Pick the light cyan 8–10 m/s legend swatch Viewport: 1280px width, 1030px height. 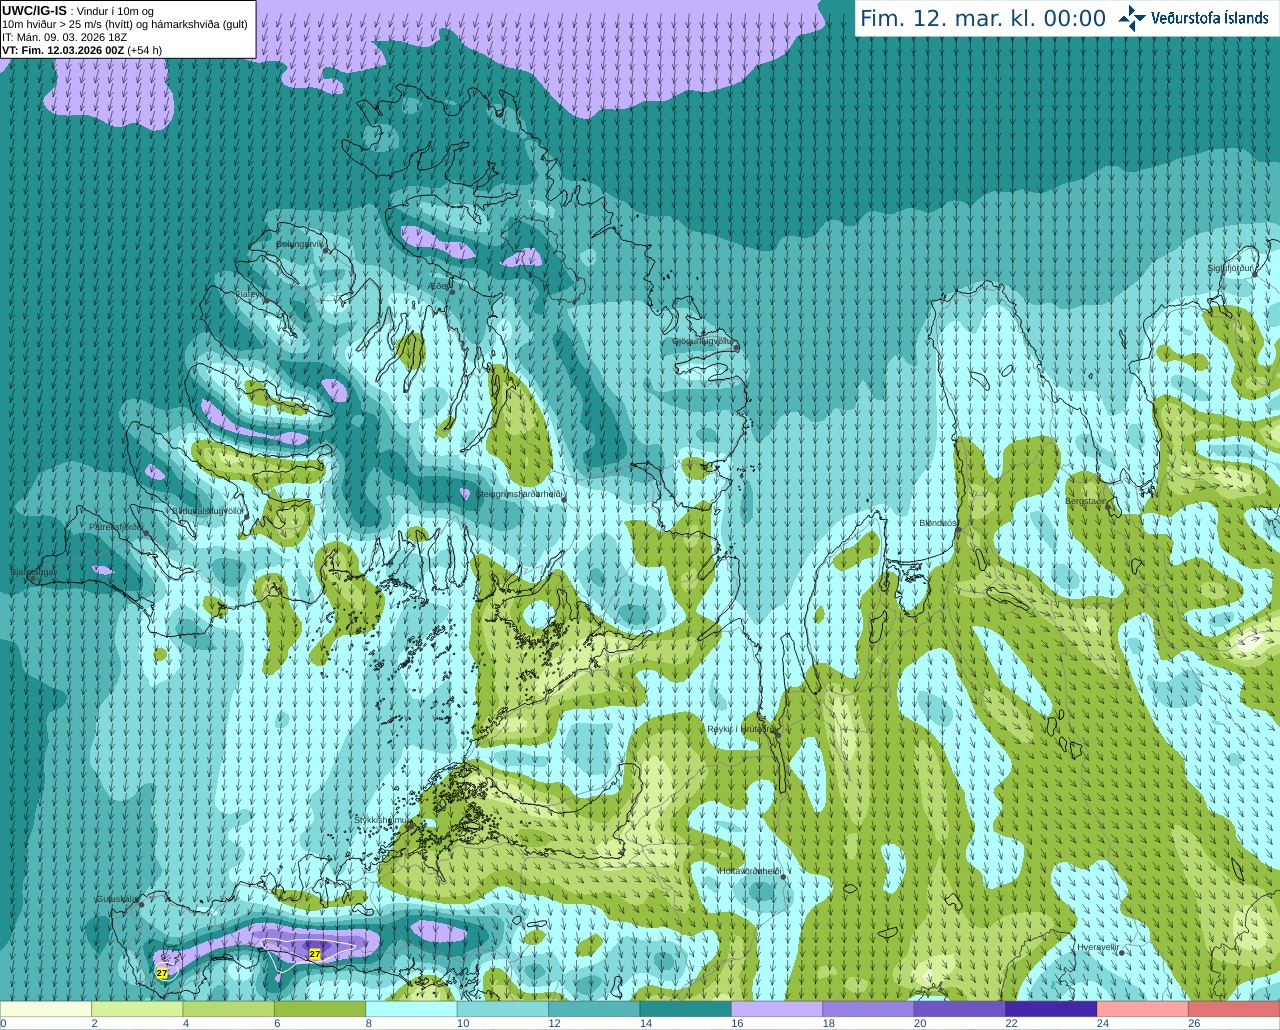point(412,1009)
